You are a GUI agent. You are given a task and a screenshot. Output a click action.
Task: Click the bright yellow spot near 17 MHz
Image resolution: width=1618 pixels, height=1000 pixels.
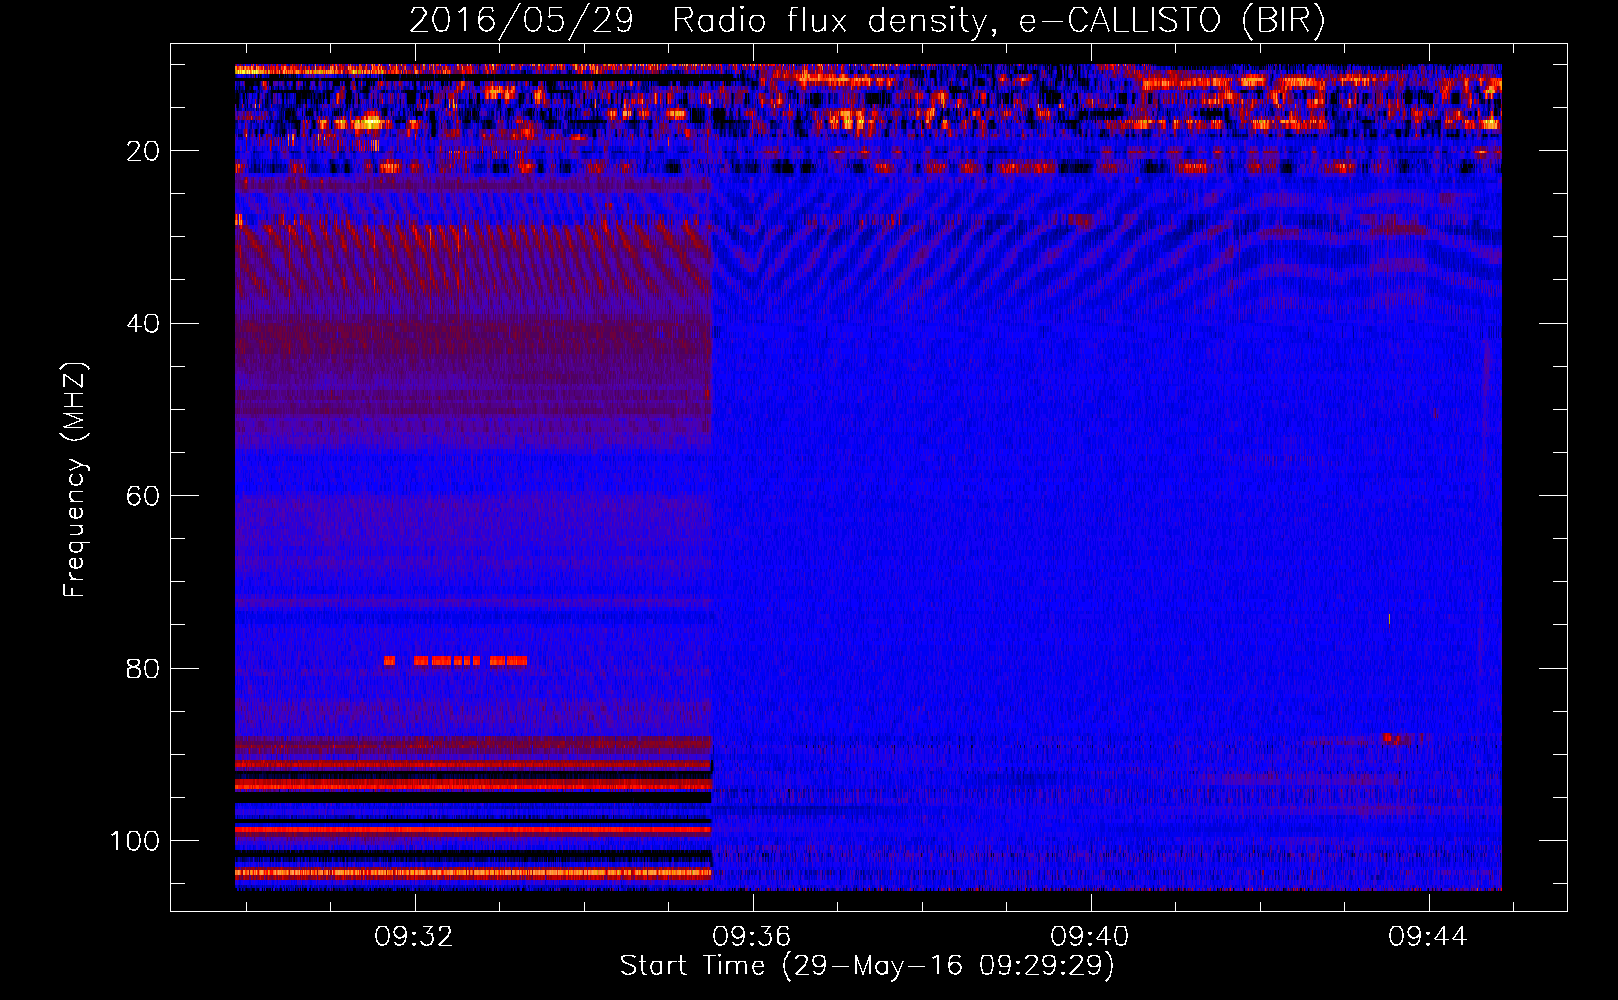(x=370, y=123)
